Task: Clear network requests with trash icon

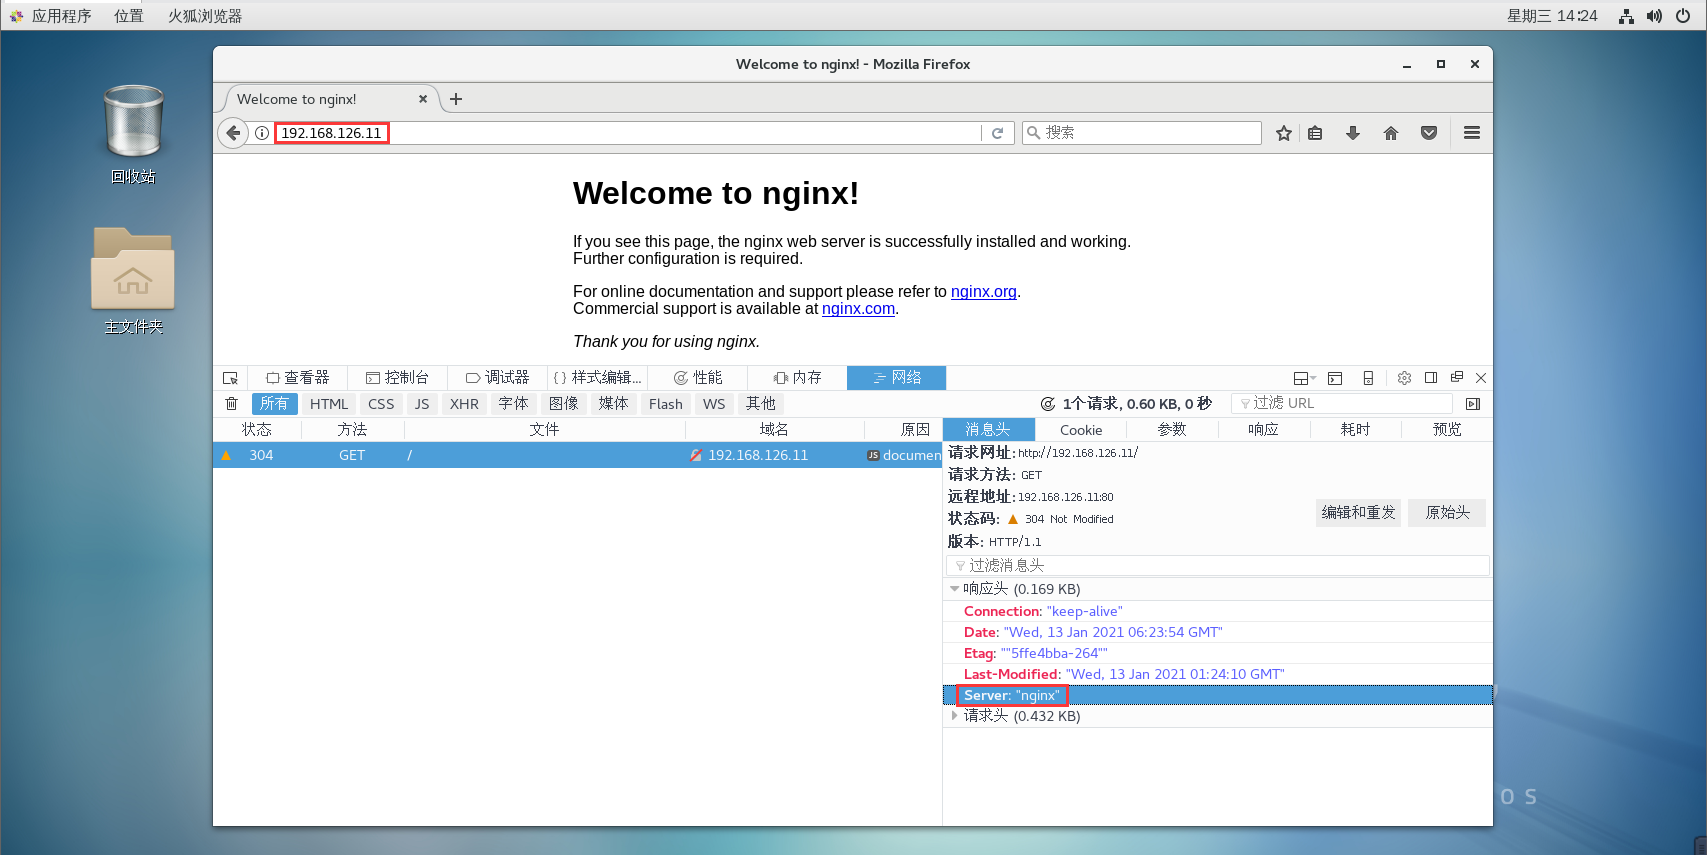Action: pos(232,404)
